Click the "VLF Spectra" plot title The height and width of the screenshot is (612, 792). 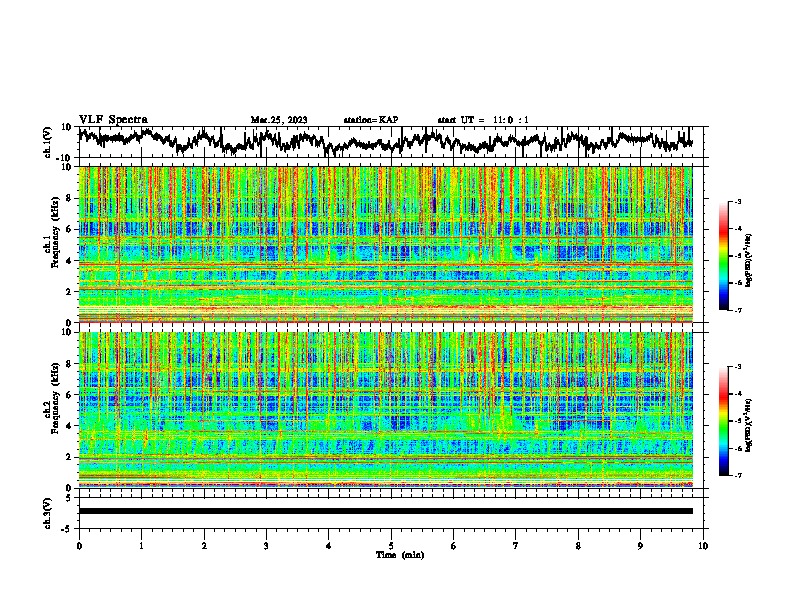coord(113,119)
